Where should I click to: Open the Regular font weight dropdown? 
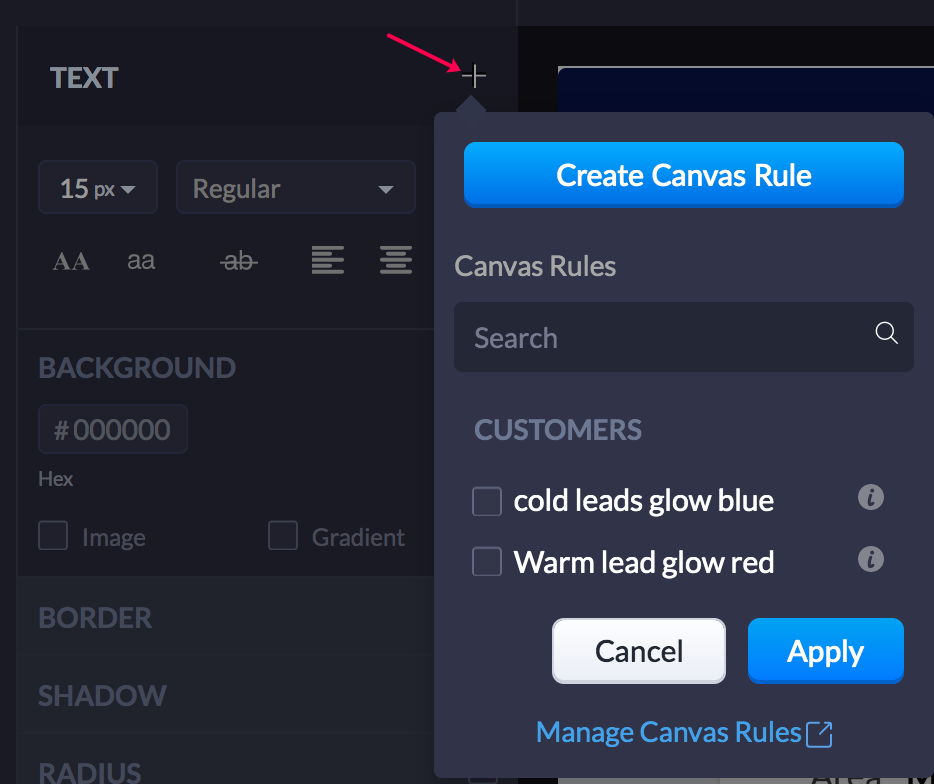[295, 187]
